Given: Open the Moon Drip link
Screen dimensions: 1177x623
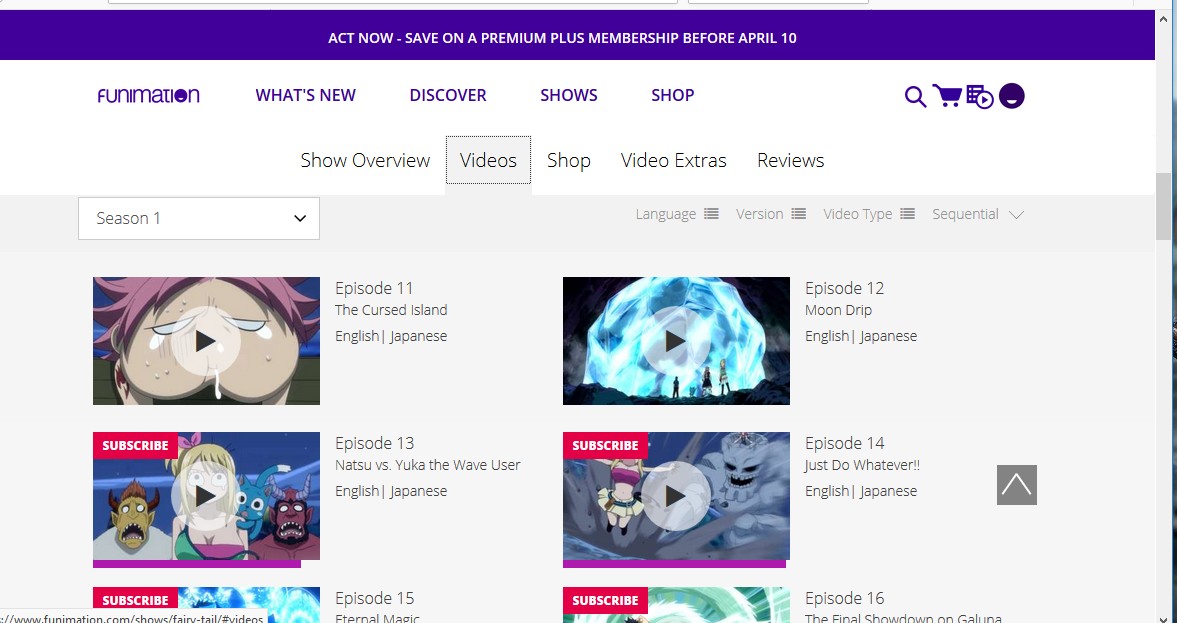Looking at the screenshot, I should pos(838,310).
